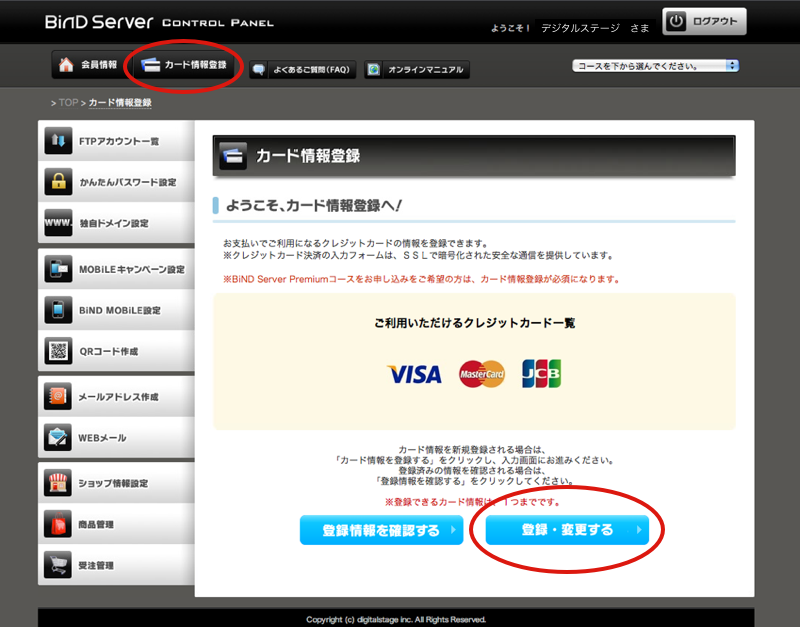The height and width of the screenshot is (630, 802).
Task: Click the デジタルステージ user name text
Action: pos(580,28)
